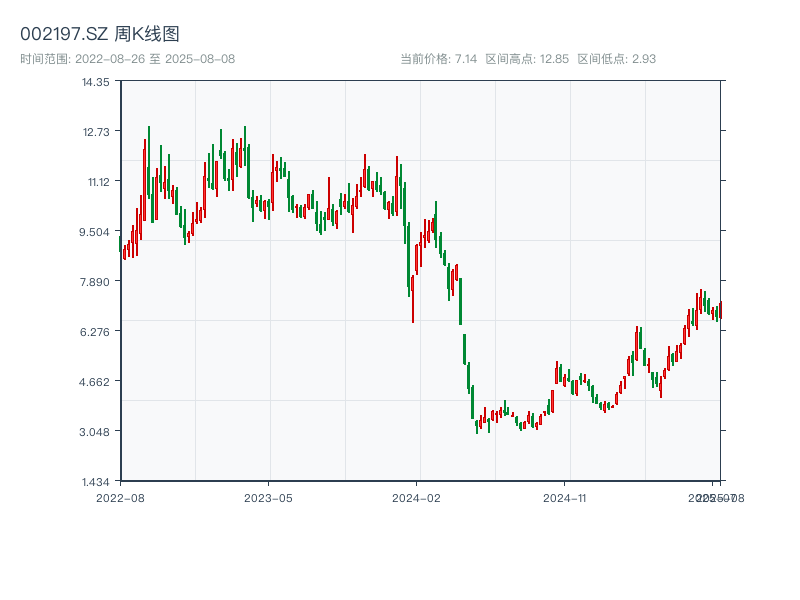Click the 7.890 y-axis label
The height and width of the screenshot is (600, 800).
(x=94, y=282)
